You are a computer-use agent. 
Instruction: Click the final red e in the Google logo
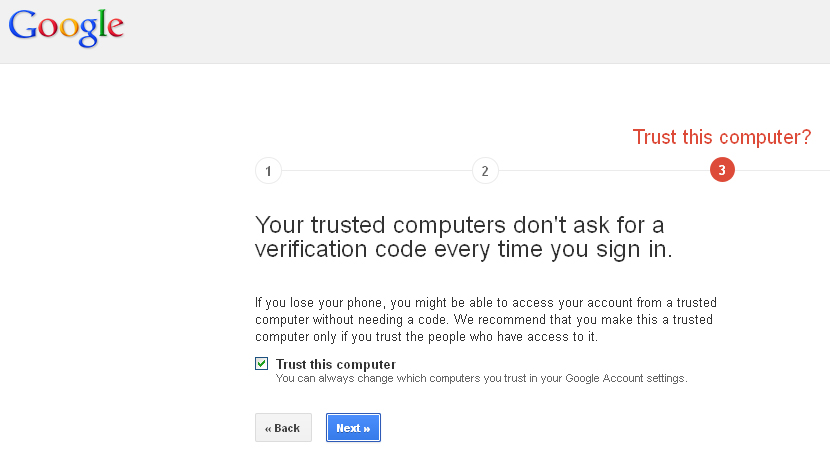(x=114, y=30)
